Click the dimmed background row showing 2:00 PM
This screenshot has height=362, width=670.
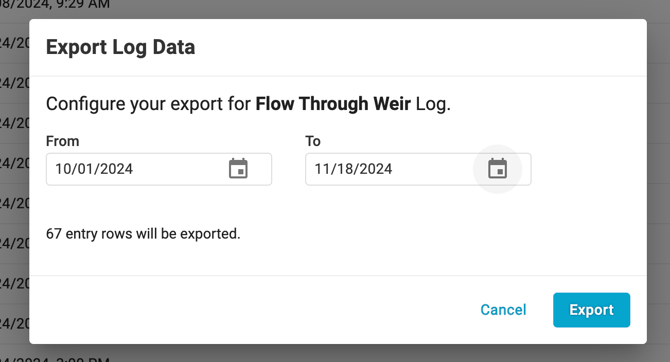55,359
